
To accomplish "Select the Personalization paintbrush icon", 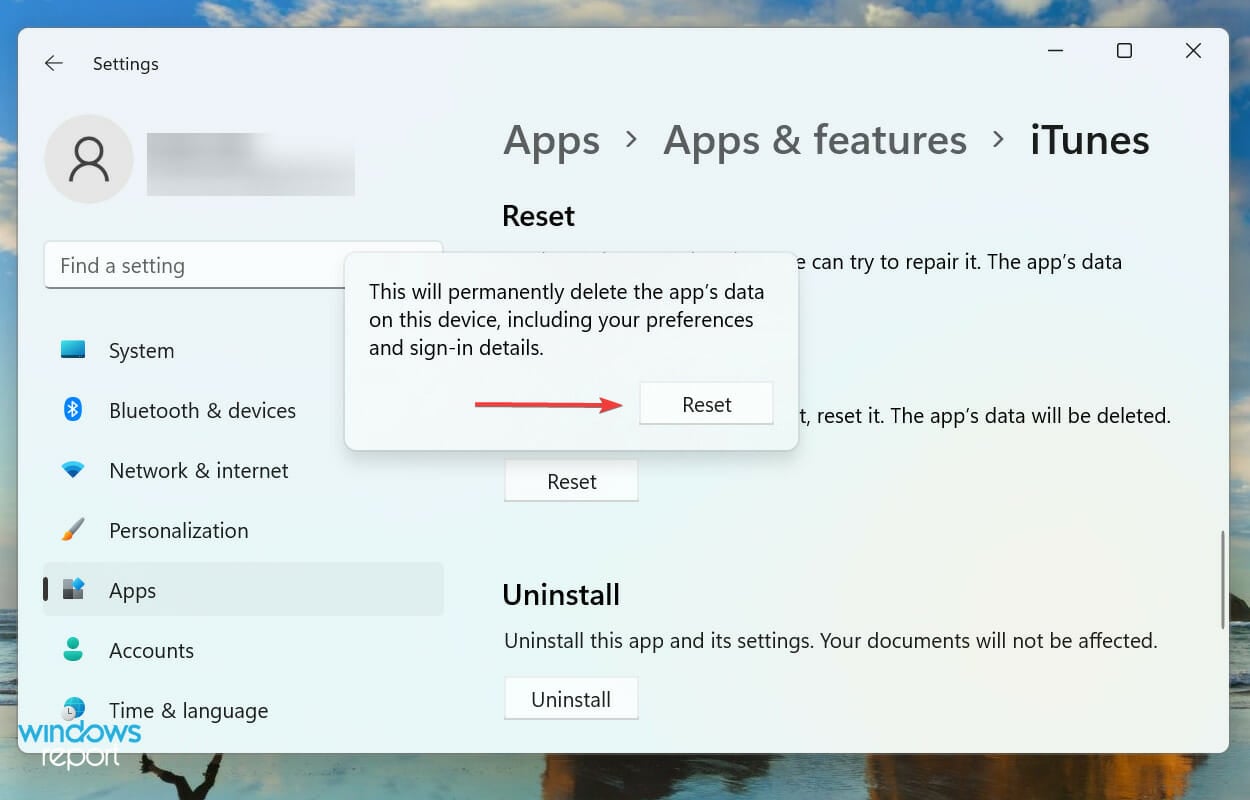I will point(73,530).
